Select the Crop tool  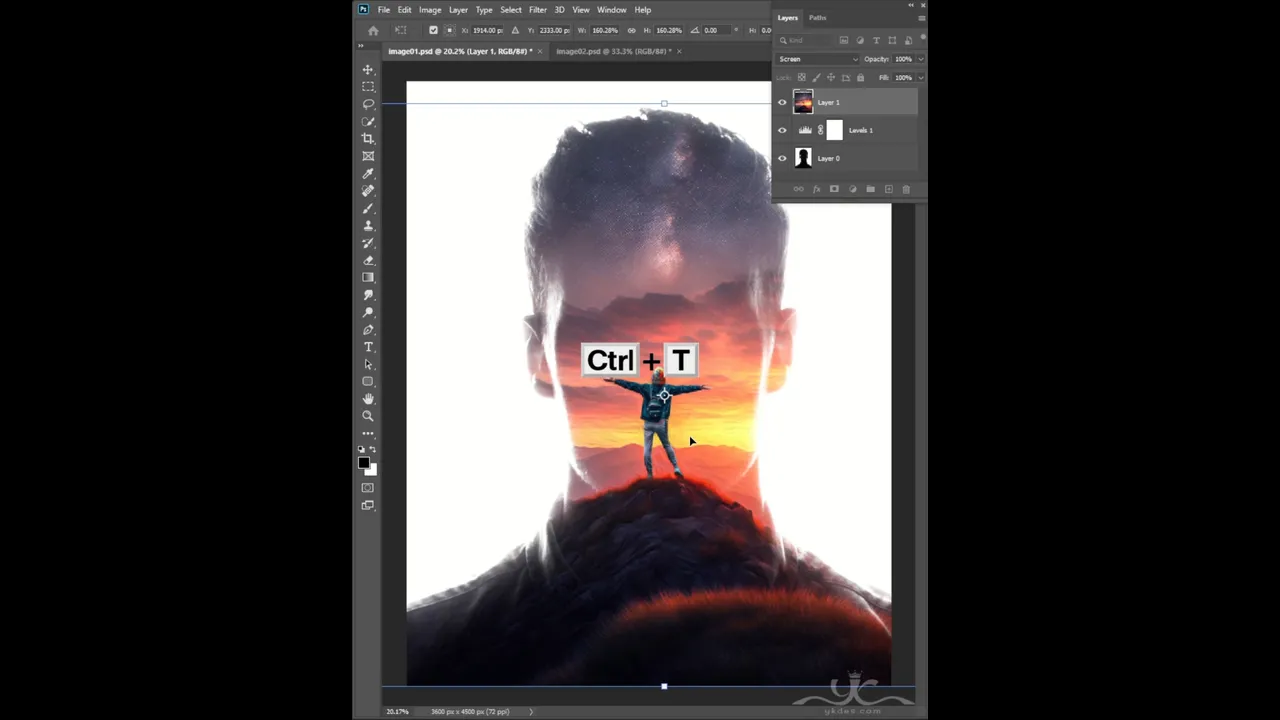click(x=368, y=139)
